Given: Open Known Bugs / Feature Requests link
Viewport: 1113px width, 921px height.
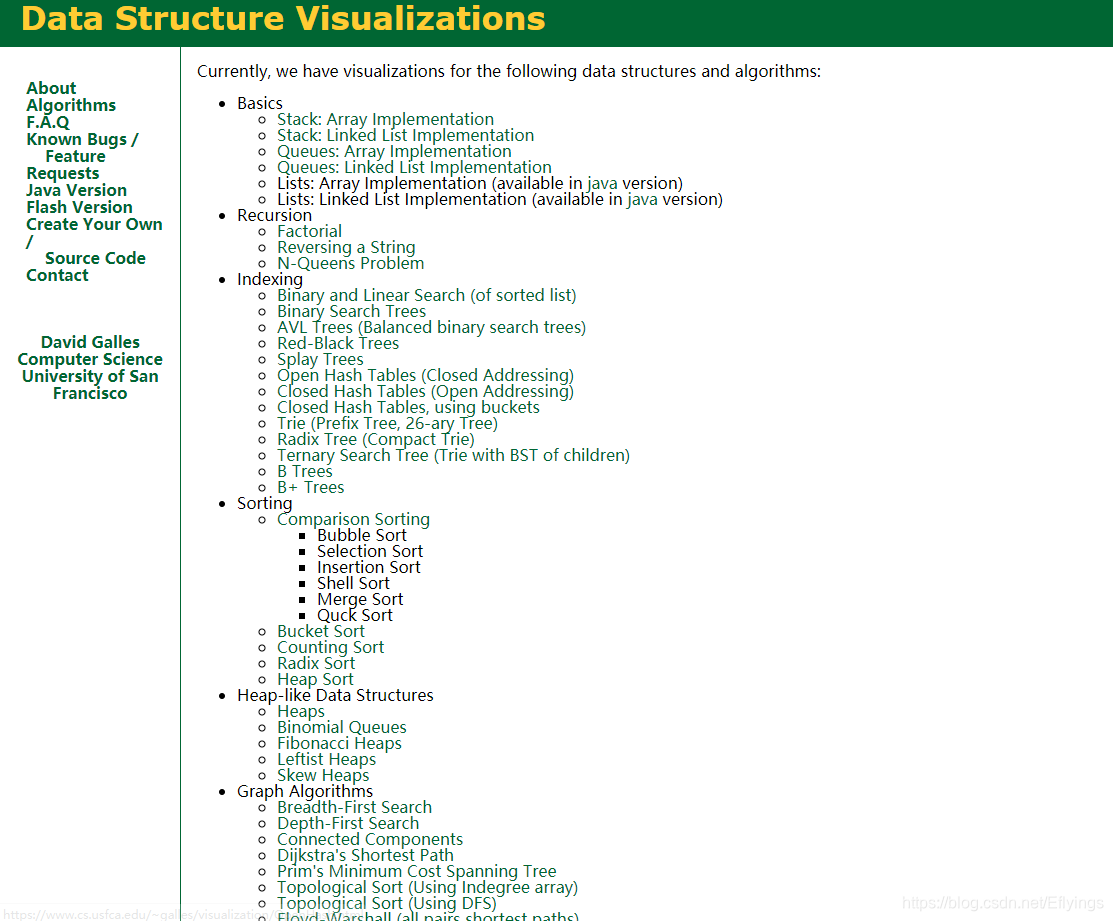Looking at the screenshot, I should coord(82,156).
